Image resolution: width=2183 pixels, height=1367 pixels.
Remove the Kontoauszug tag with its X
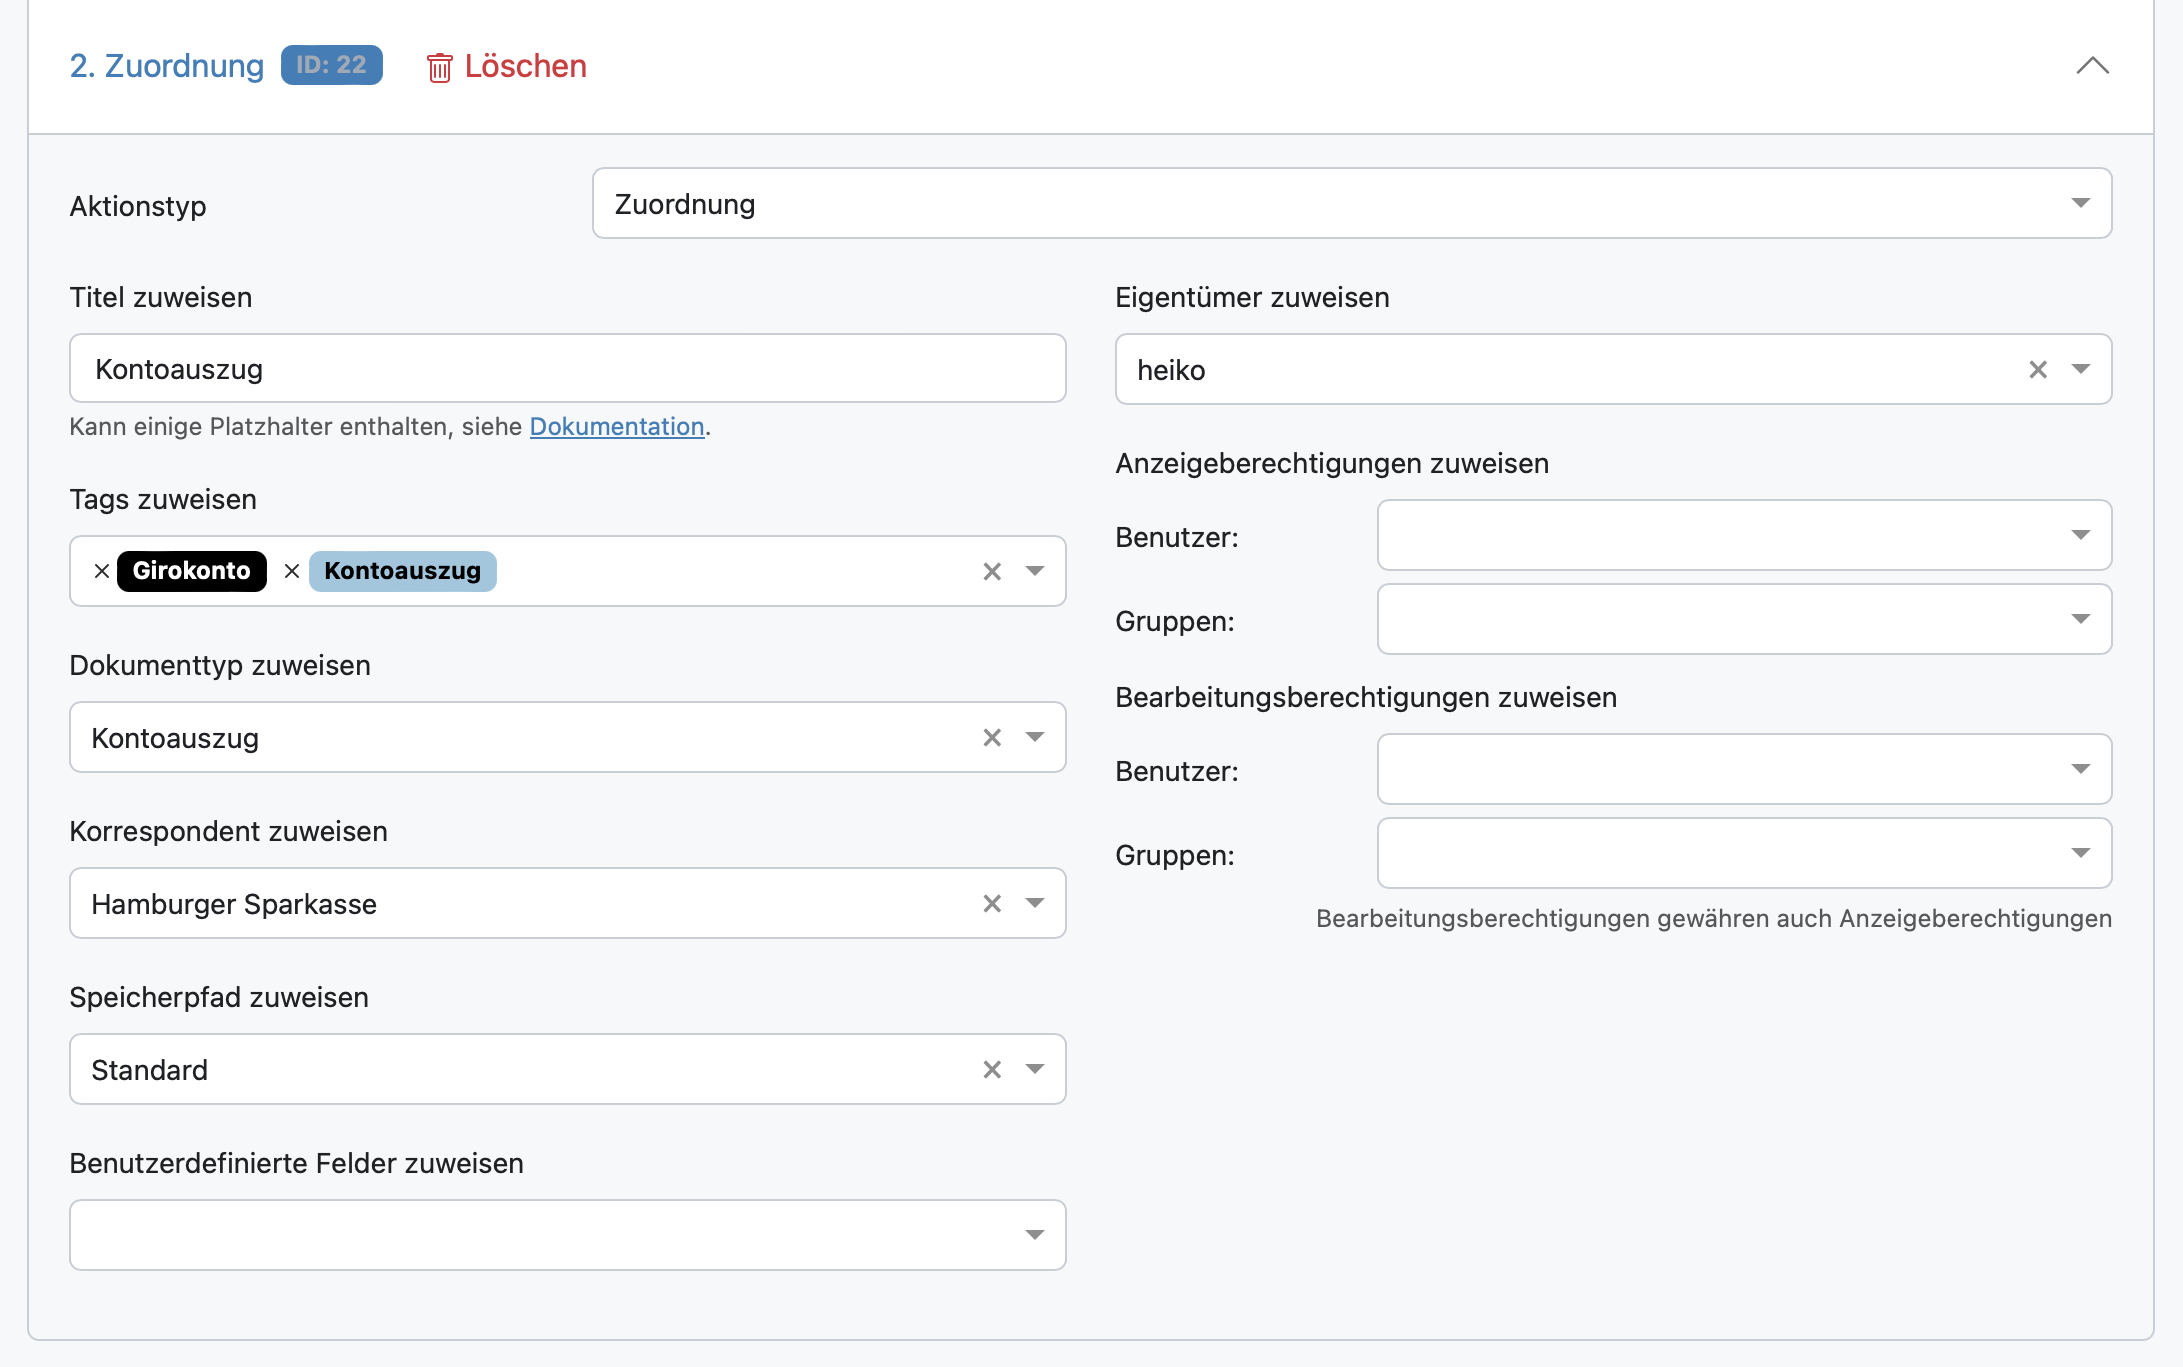(292, 571)
